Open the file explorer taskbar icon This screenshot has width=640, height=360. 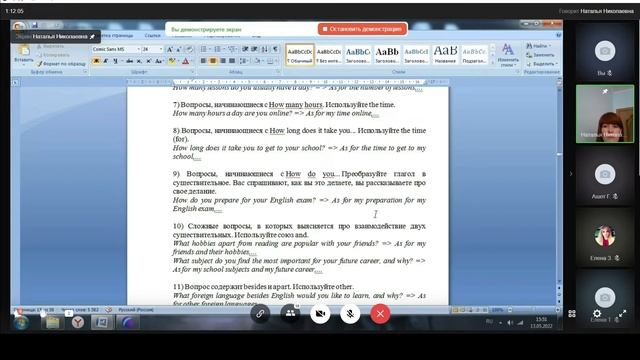52,323
